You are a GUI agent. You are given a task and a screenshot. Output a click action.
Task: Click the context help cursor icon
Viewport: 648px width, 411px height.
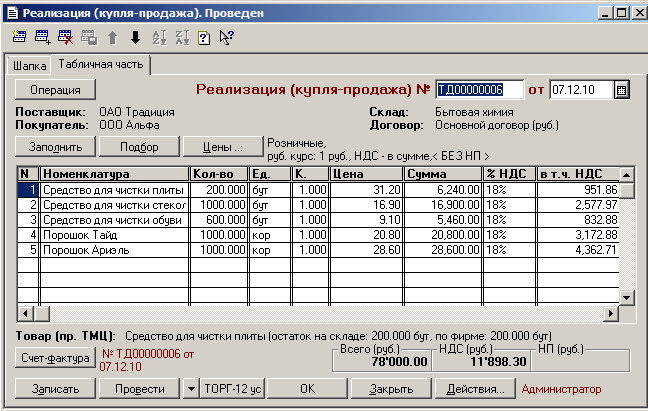pyautogui.click(x=226, y=38)
